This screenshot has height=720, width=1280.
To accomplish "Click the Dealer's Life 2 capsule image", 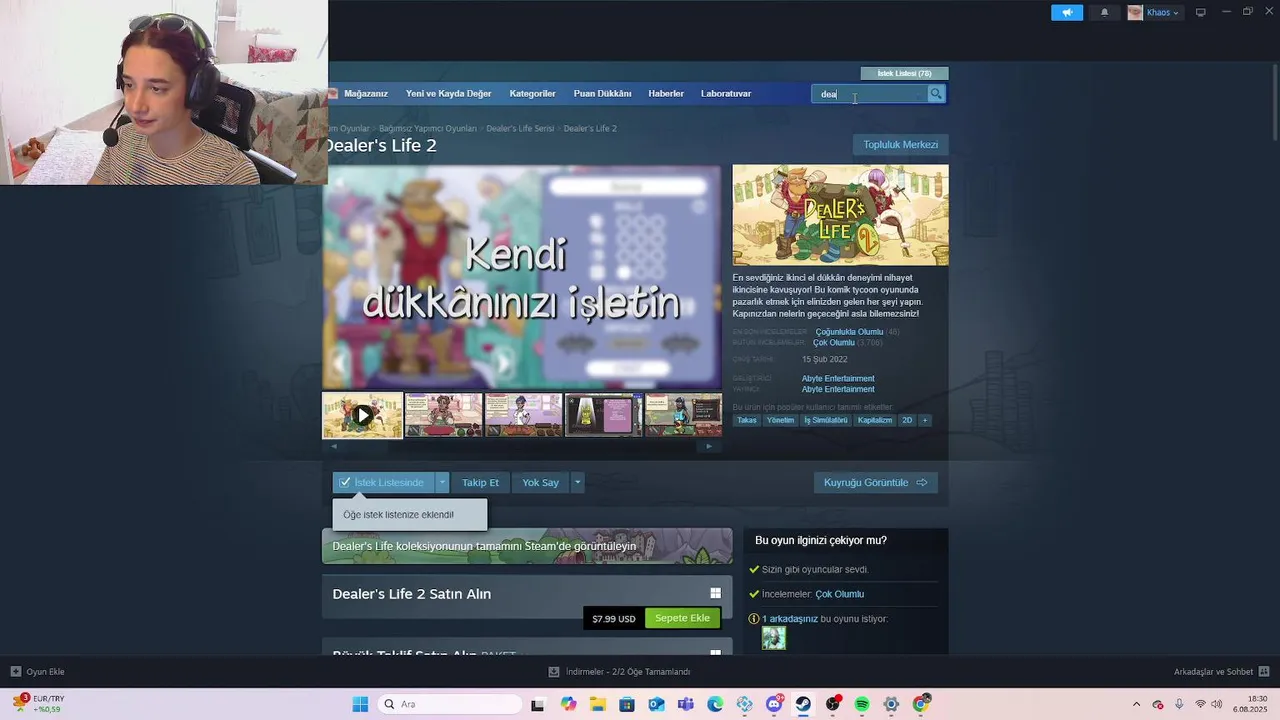I will coord(840,215).
